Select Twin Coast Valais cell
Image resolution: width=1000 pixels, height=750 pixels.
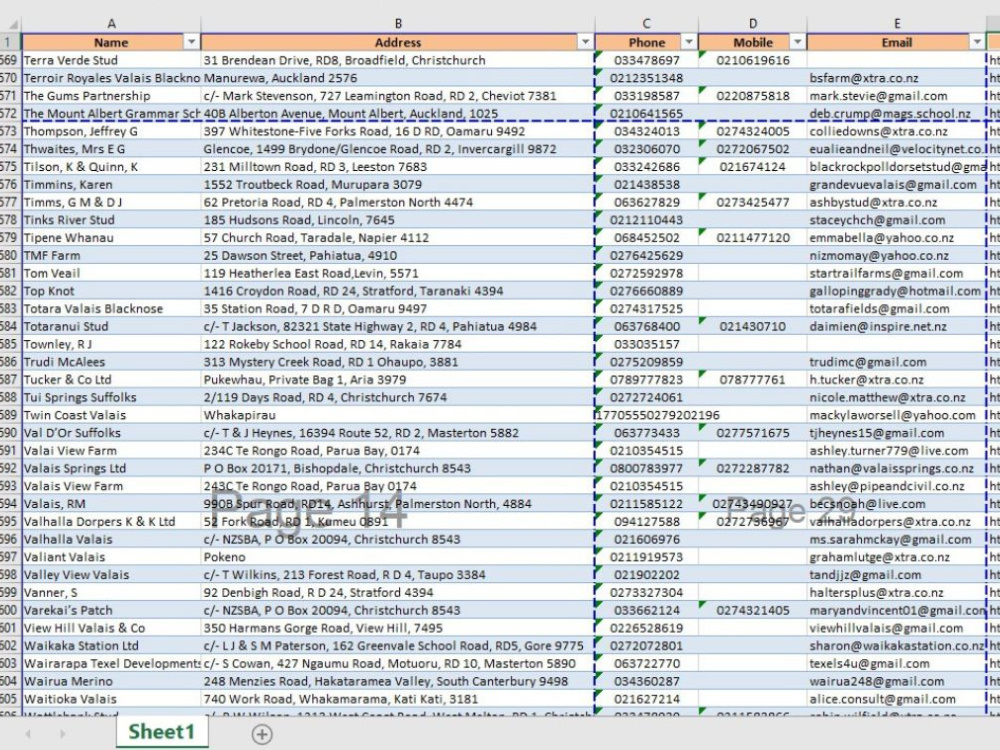click(x=111, y=415)
